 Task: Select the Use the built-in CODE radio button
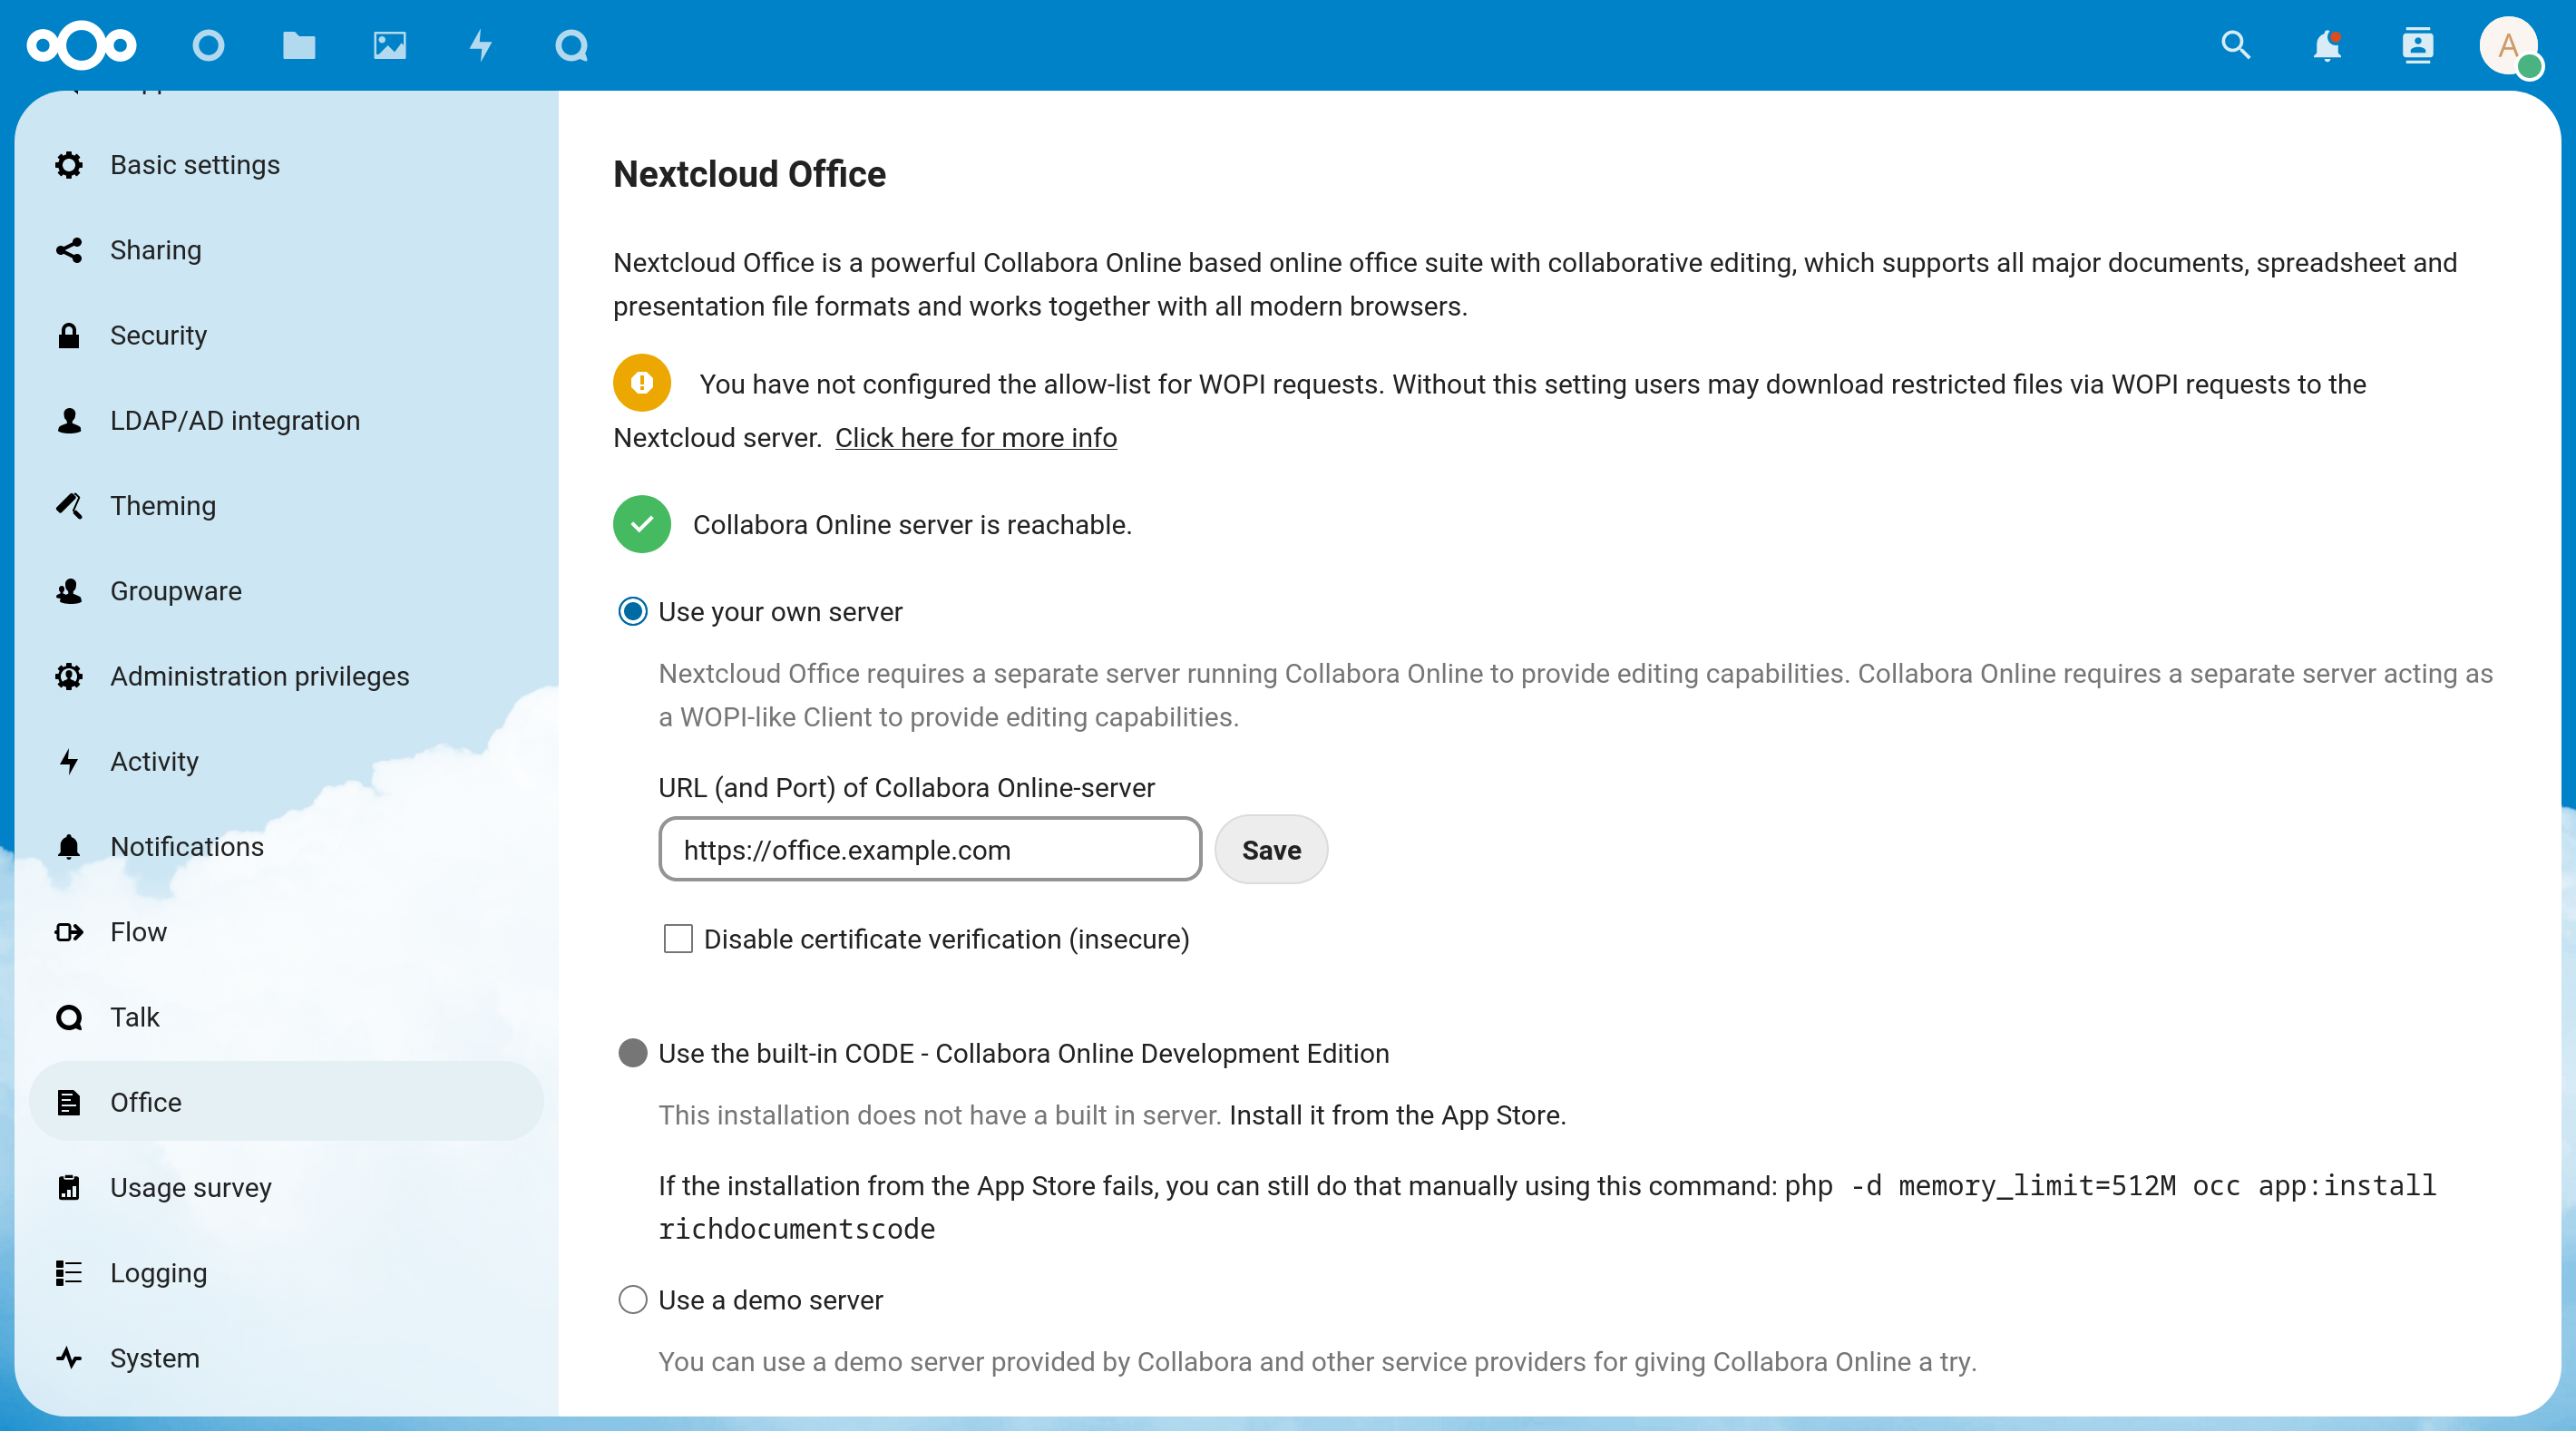[x=632, y=1052]
